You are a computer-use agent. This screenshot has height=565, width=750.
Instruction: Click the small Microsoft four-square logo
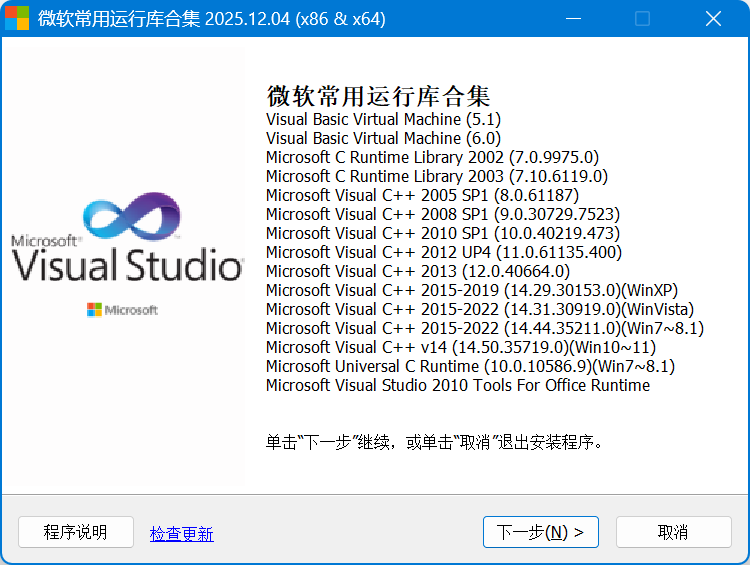(x=94, y=310)
